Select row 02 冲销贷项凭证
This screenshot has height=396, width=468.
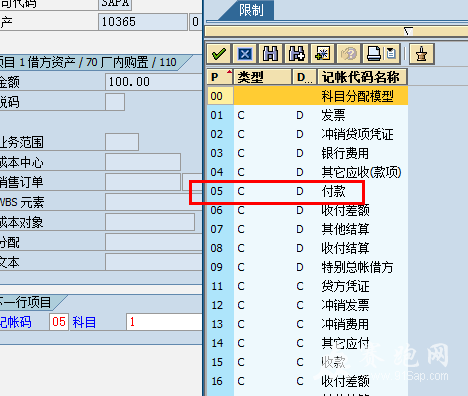click(307, 134)
